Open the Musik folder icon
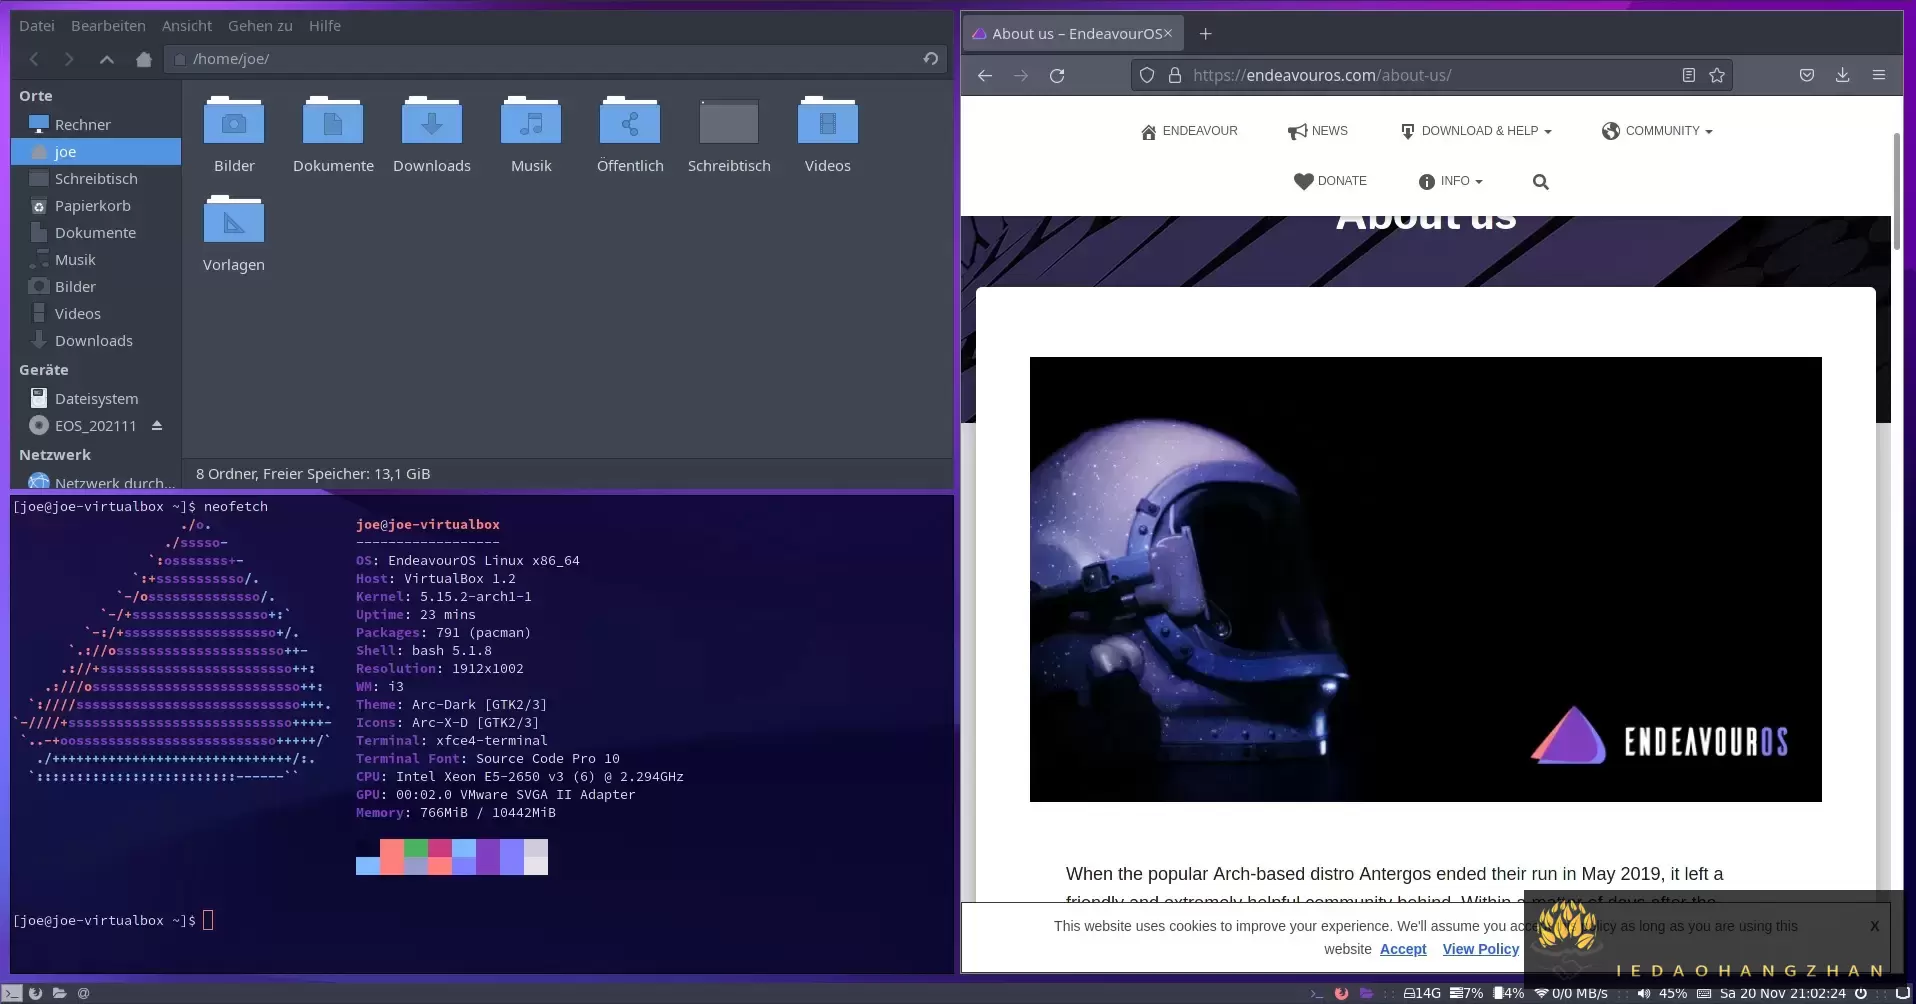 click(x=531, y=122)
